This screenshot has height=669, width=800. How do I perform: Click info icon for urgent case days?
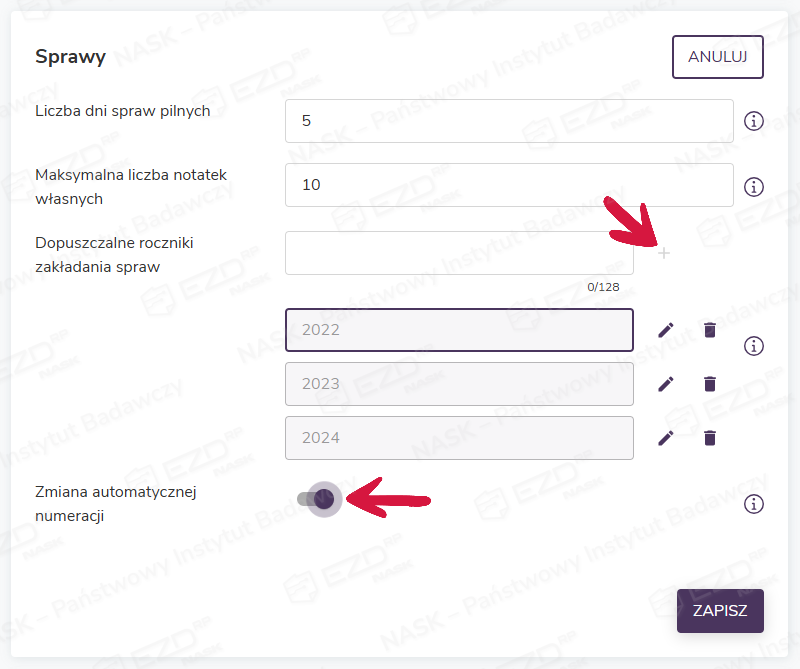point(754,121)
